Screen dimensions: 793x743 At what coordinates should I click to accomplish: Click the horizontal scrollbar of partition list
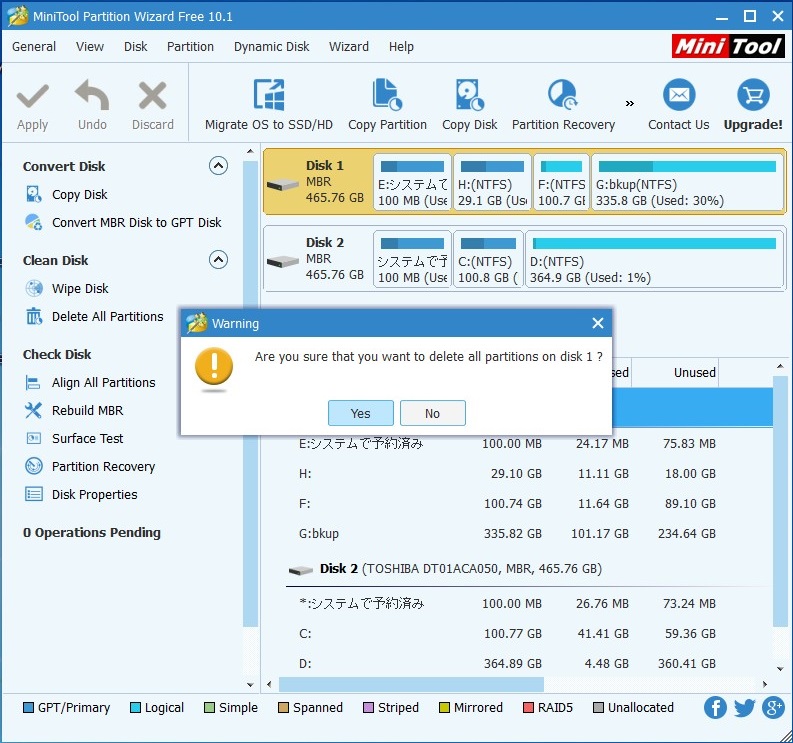[x=411, y=684]
